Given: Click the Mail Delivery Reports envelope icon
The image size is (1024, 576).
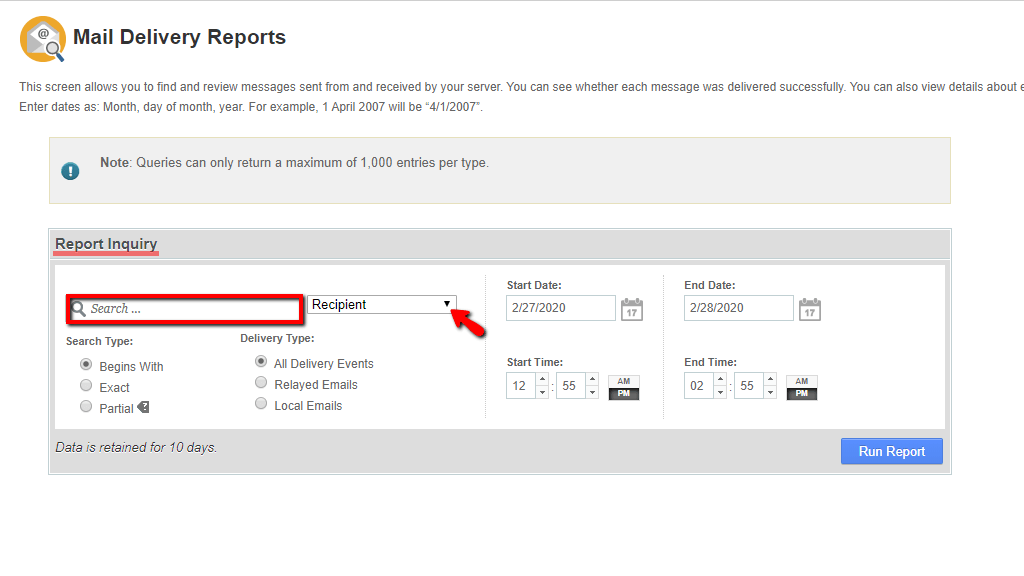Looking at the screenshot, I should [43, 39].
